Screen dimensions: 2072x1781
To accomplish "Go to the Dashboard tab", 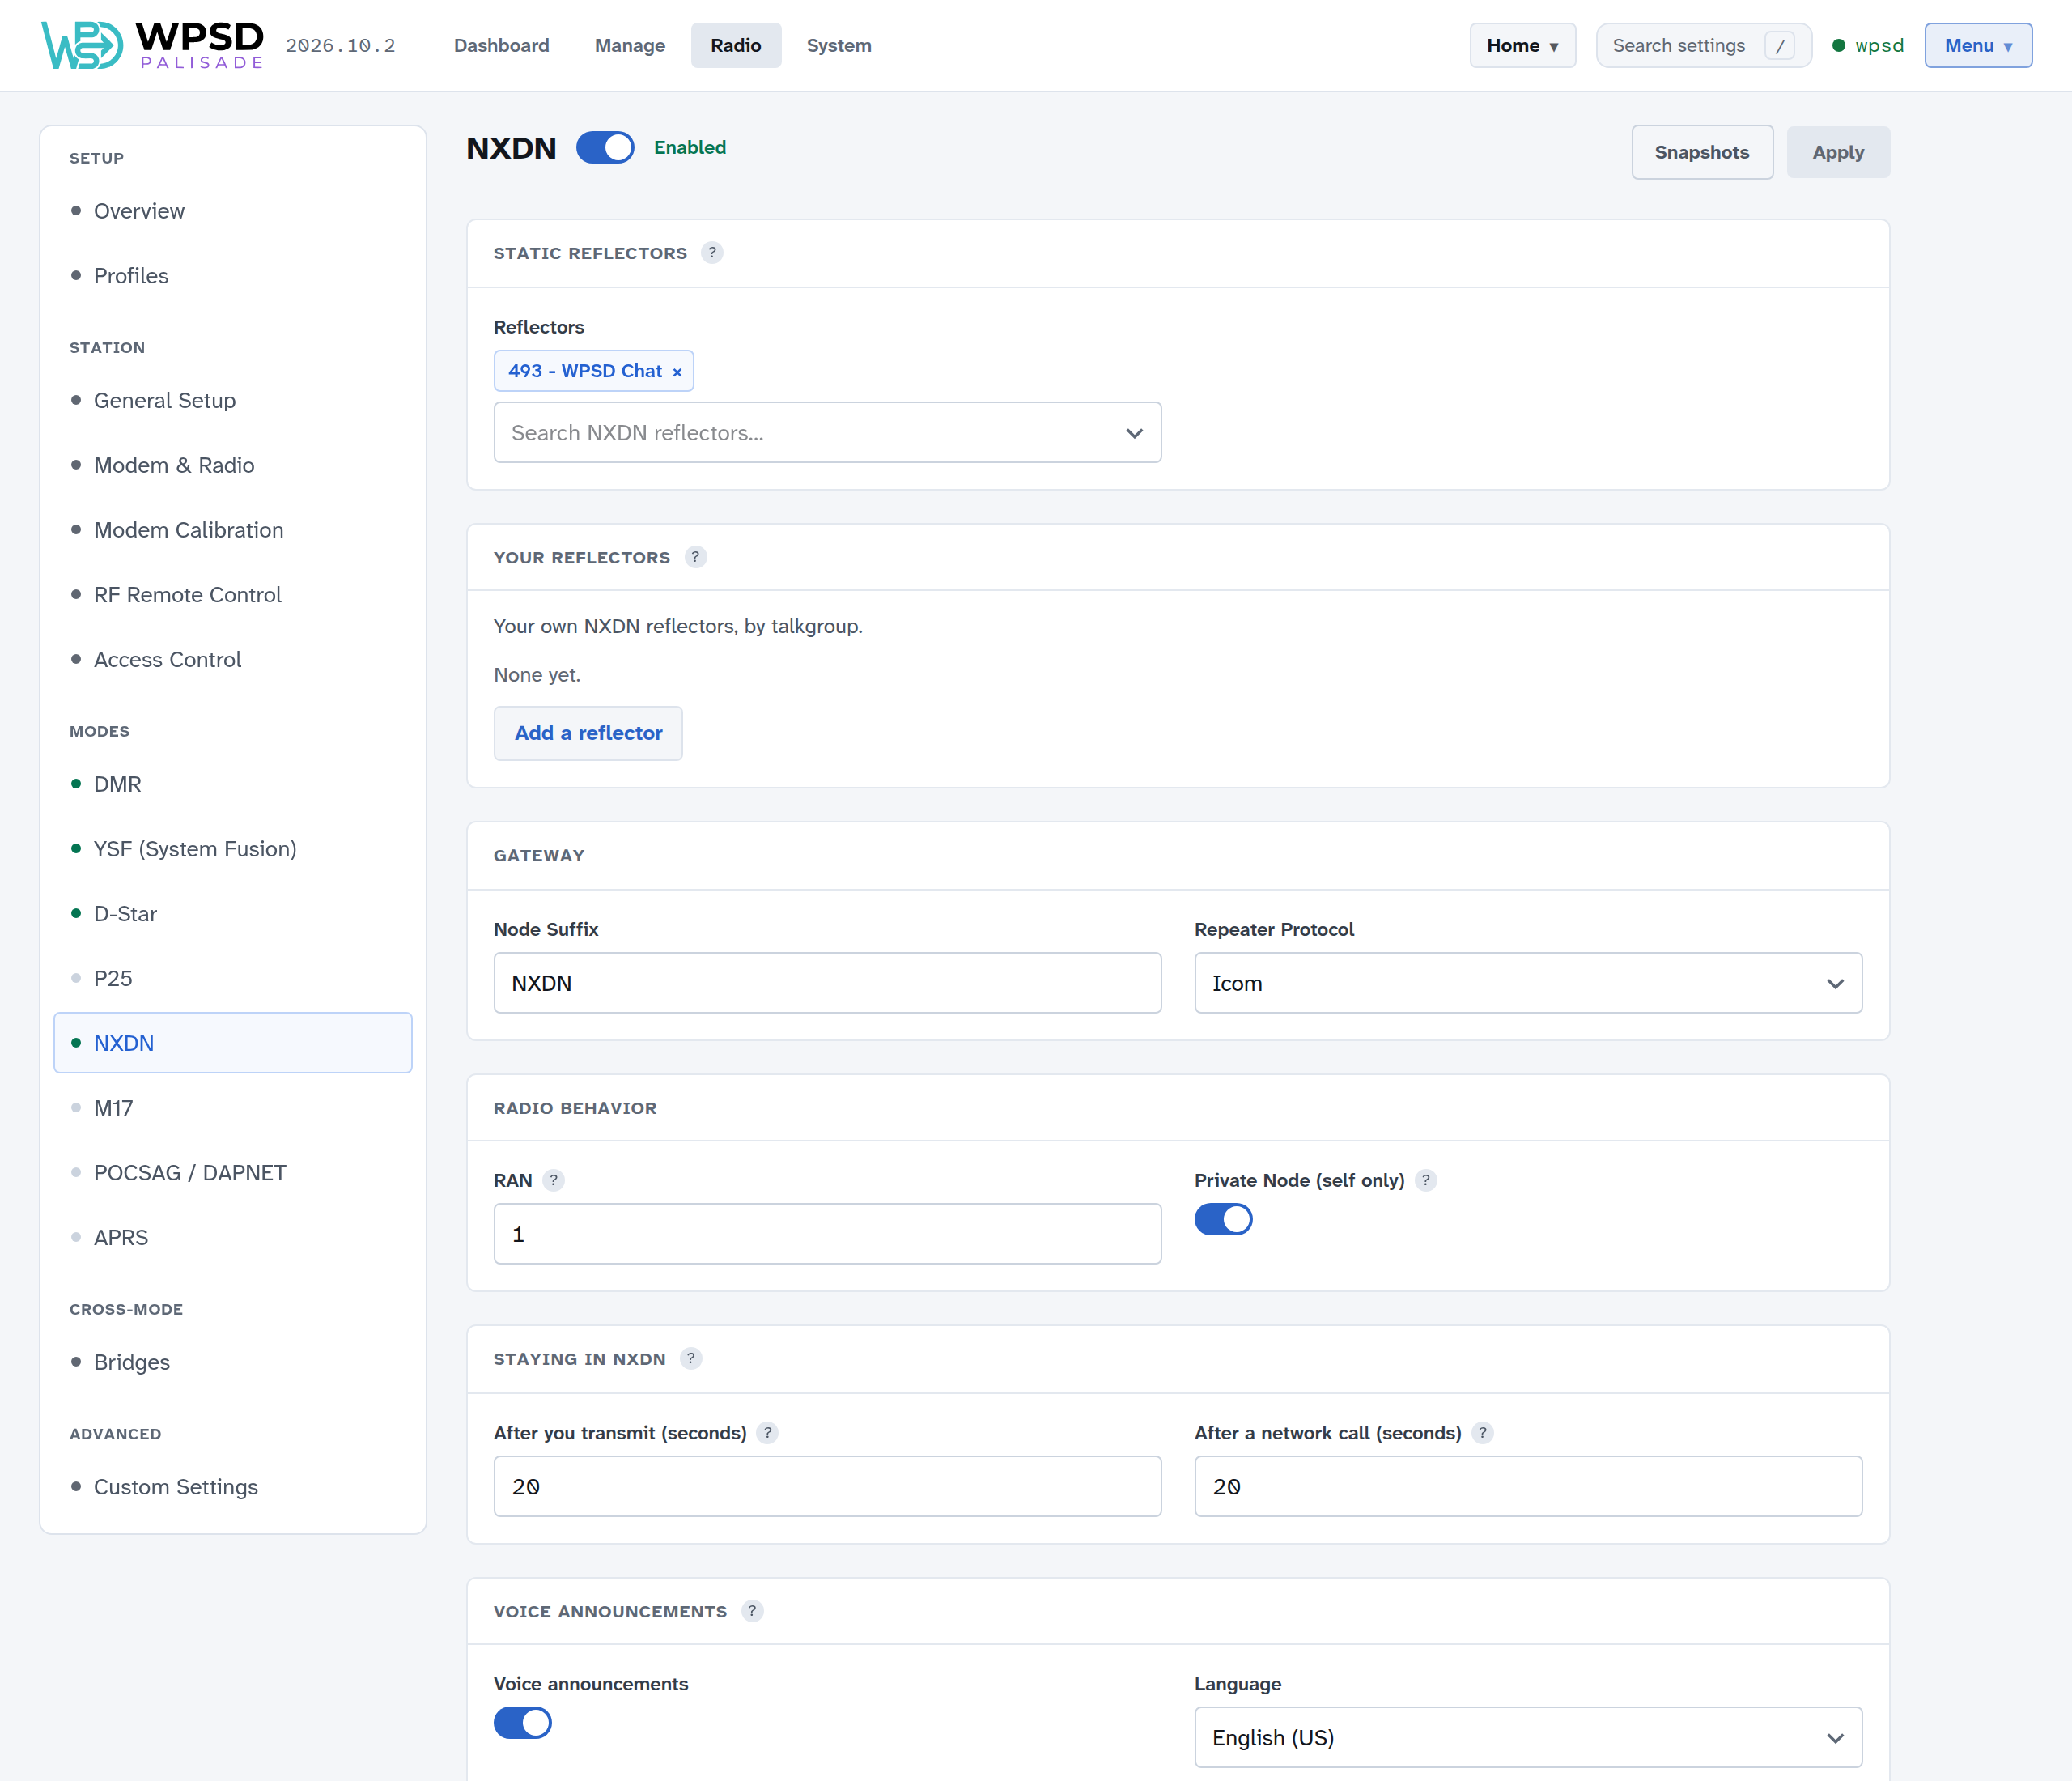I will (502, 46).
